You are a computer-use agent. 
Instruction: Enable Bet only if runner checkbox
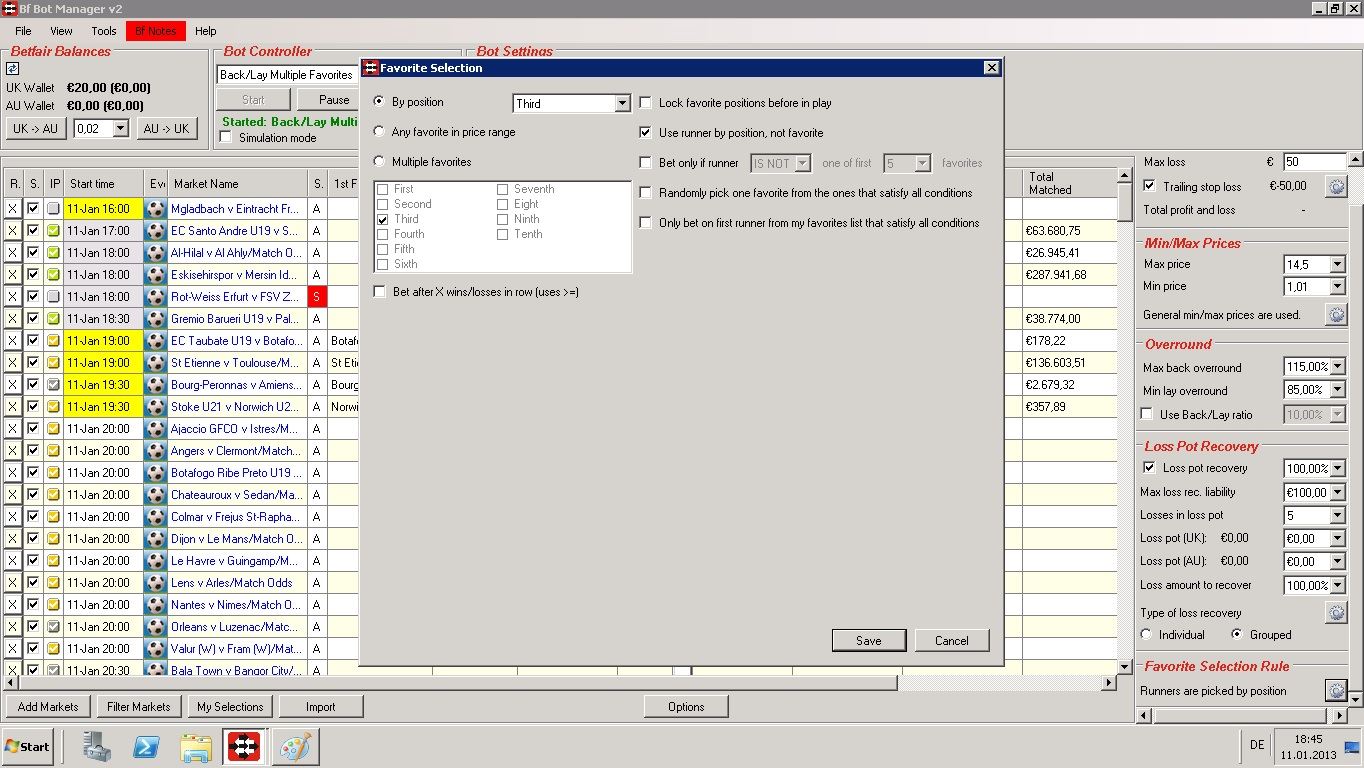click(x=646, y=163)
